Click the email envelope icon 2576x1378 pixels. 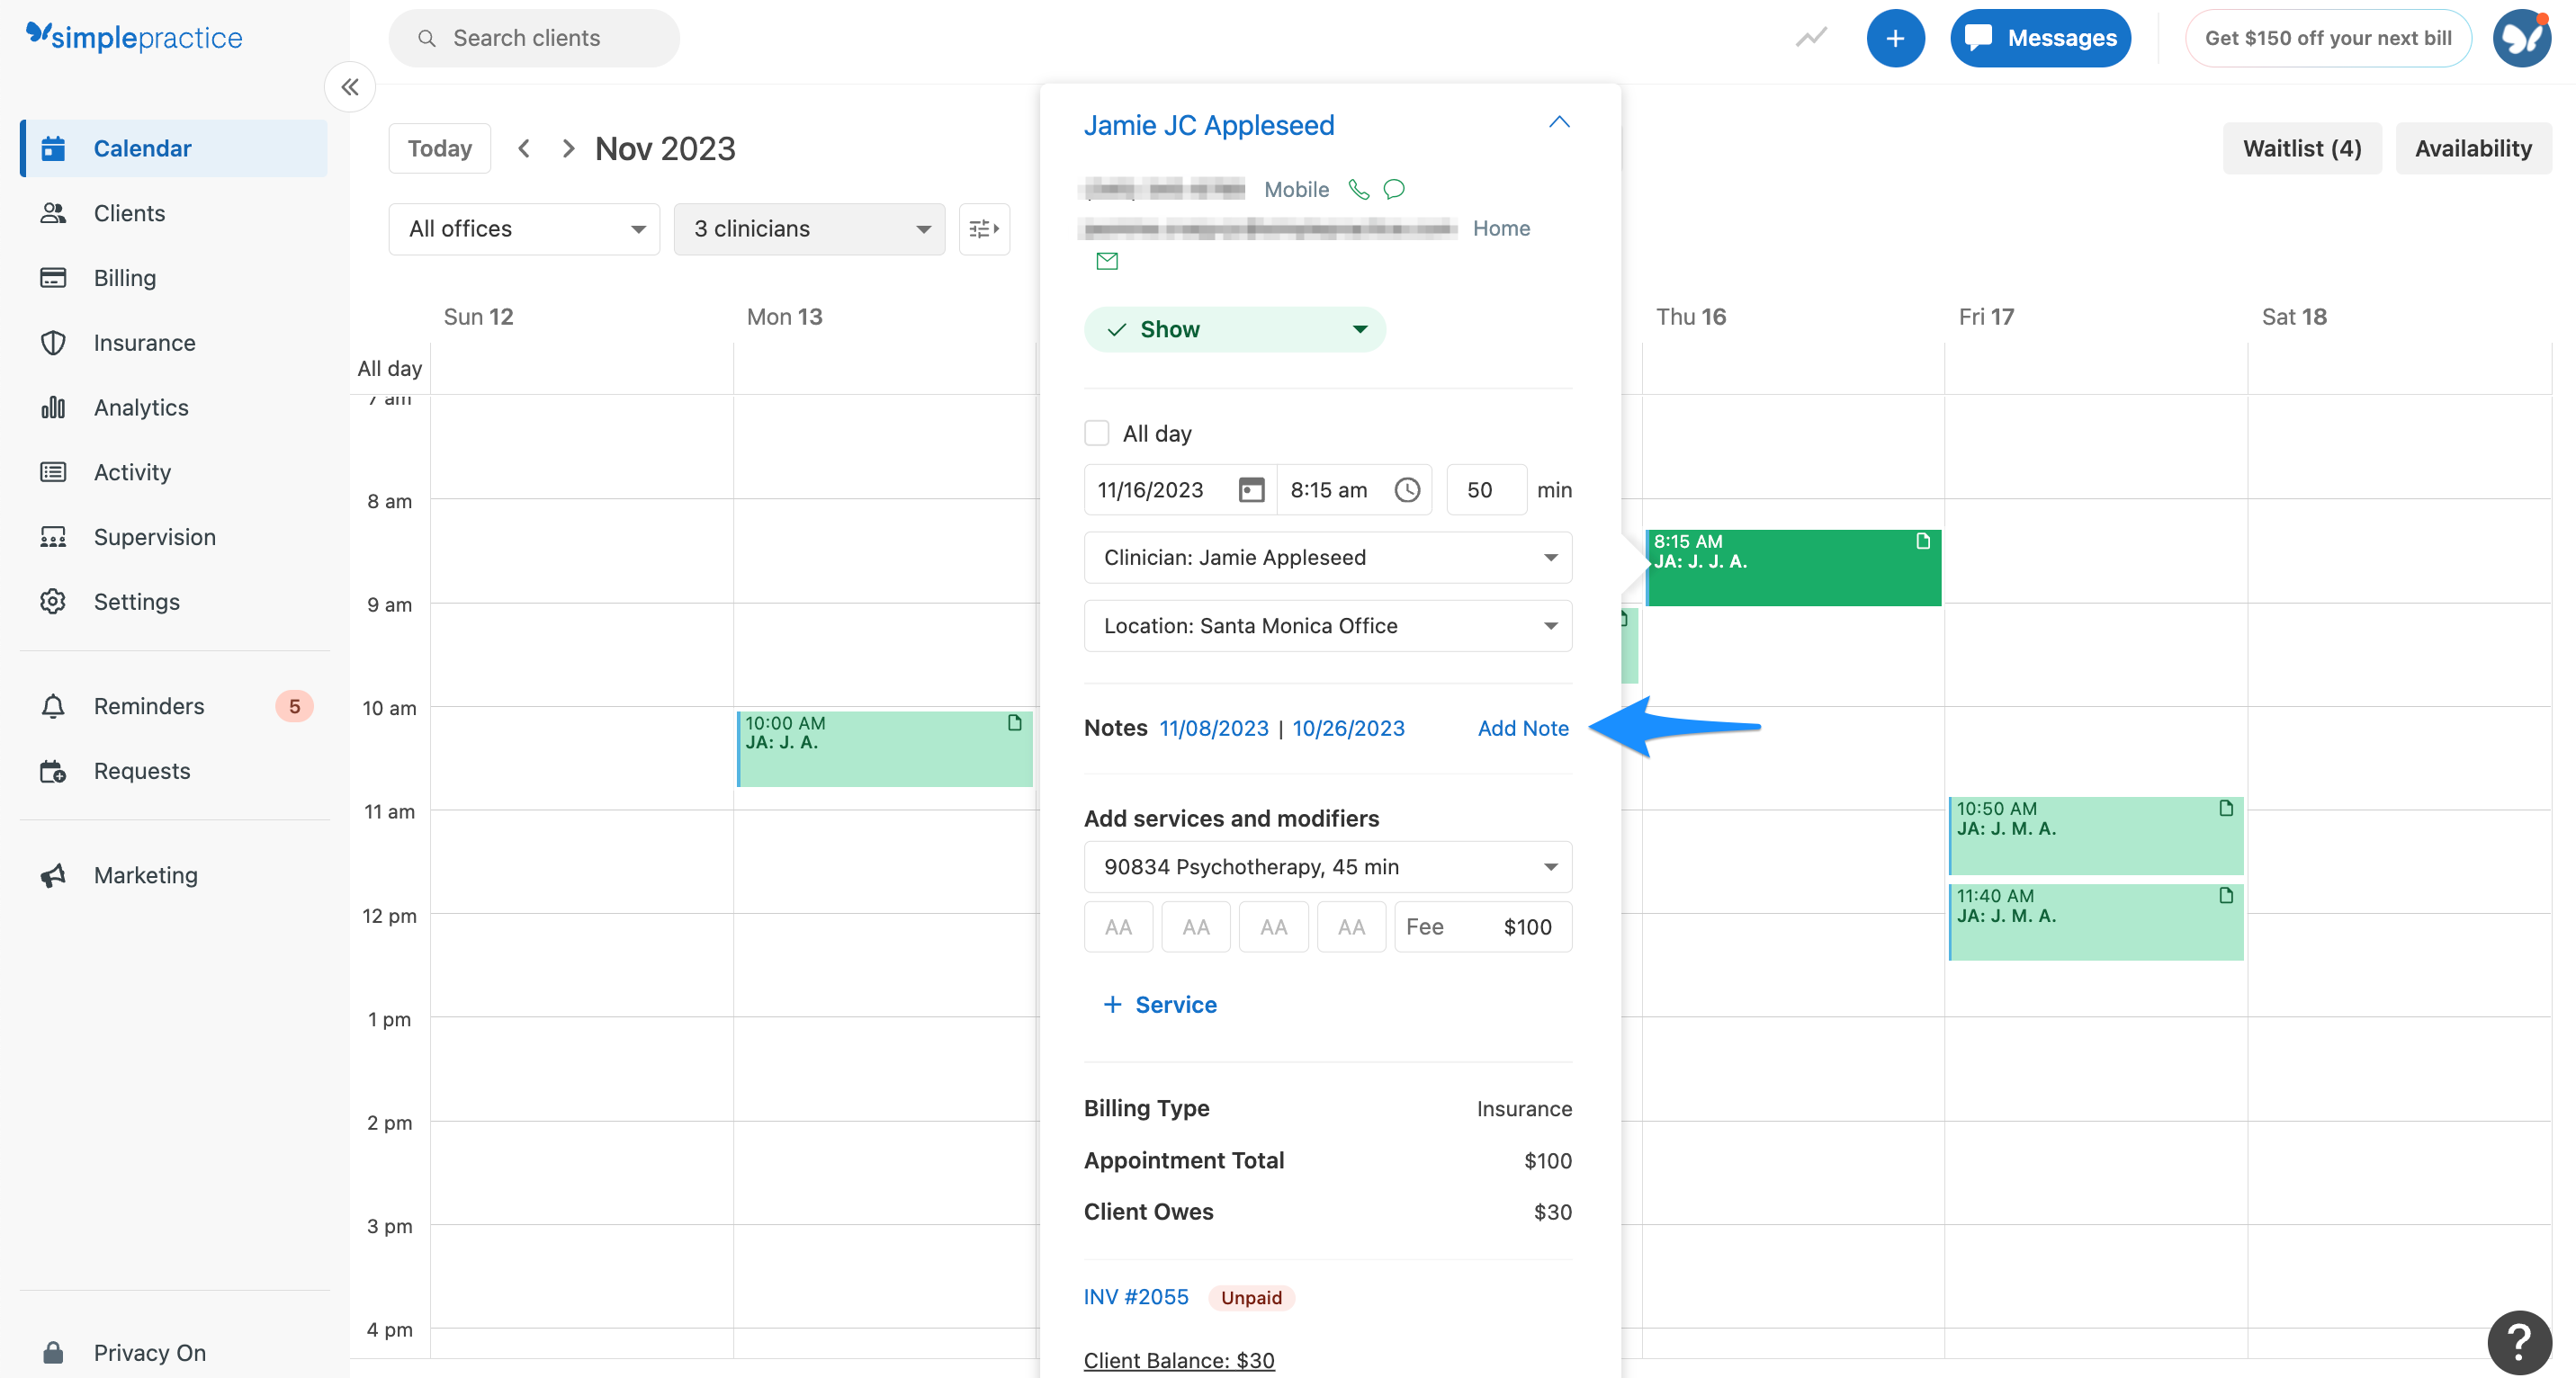pyautogui.click(x=1107, y=261)
